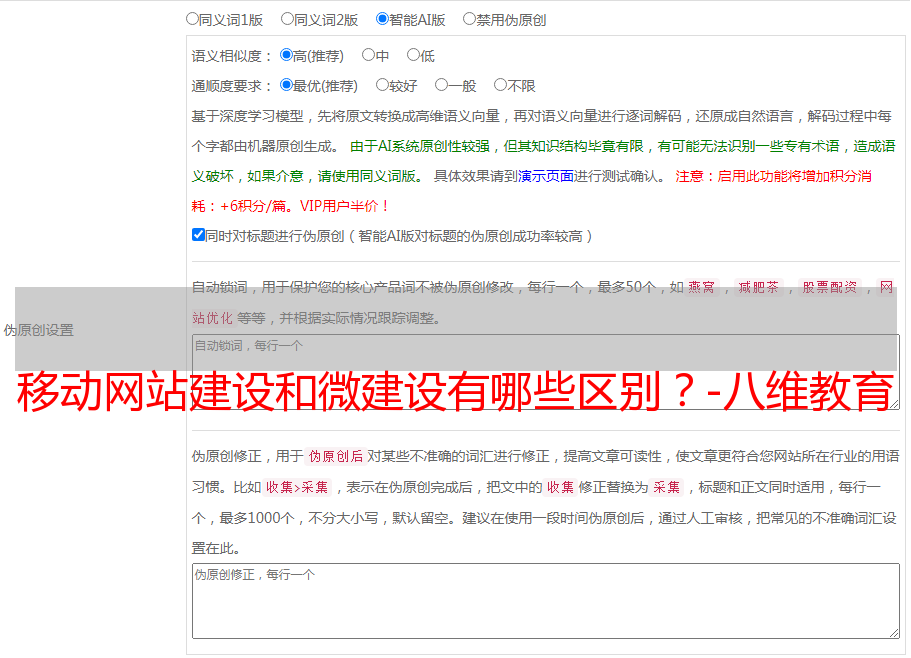Image resolution: width=911 pixels, height=658 pixels.
Task: Click the 股票配资 example keyword tag
Action: pyautogui.click(x=830, y=287)
